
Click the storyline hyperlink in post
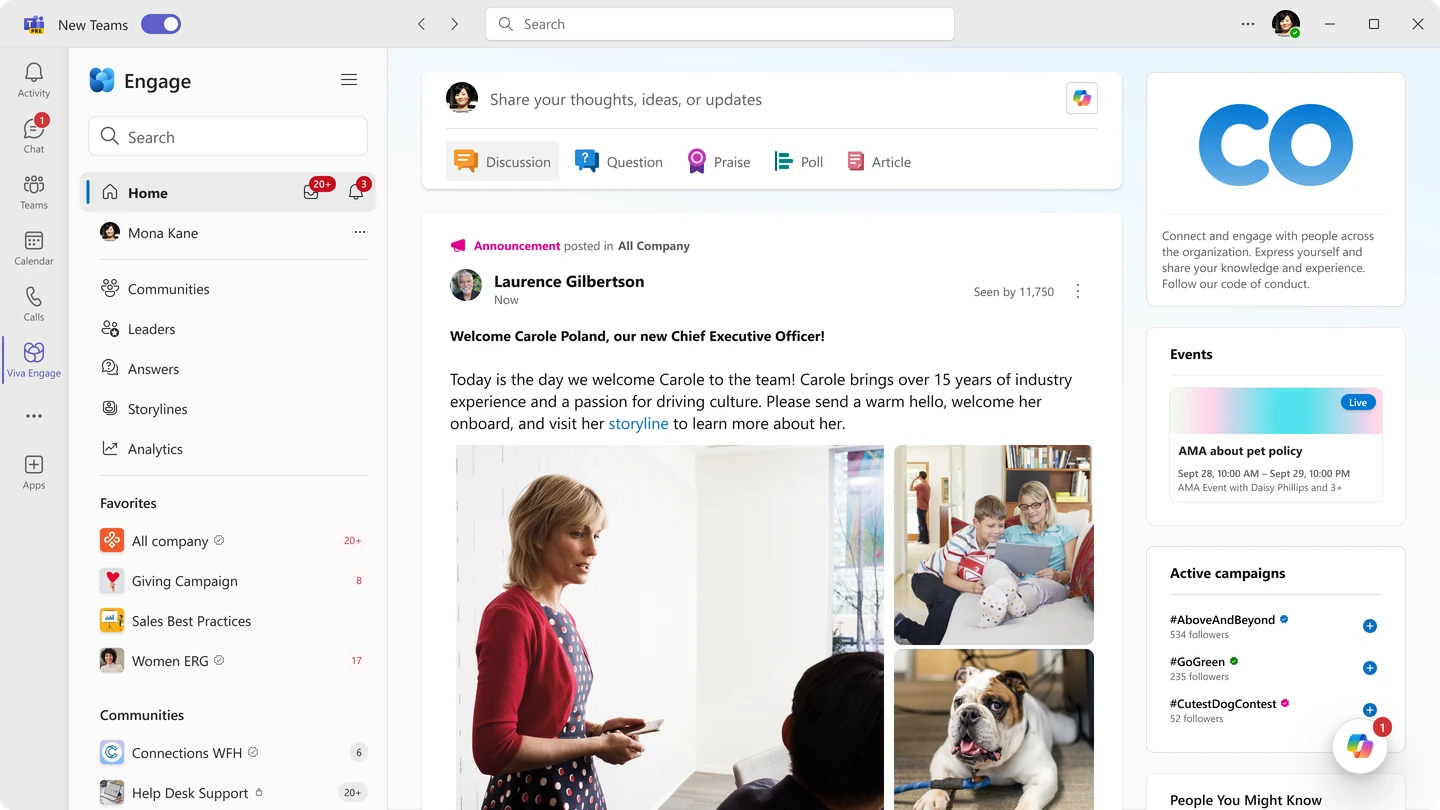[x=638, y=423]
